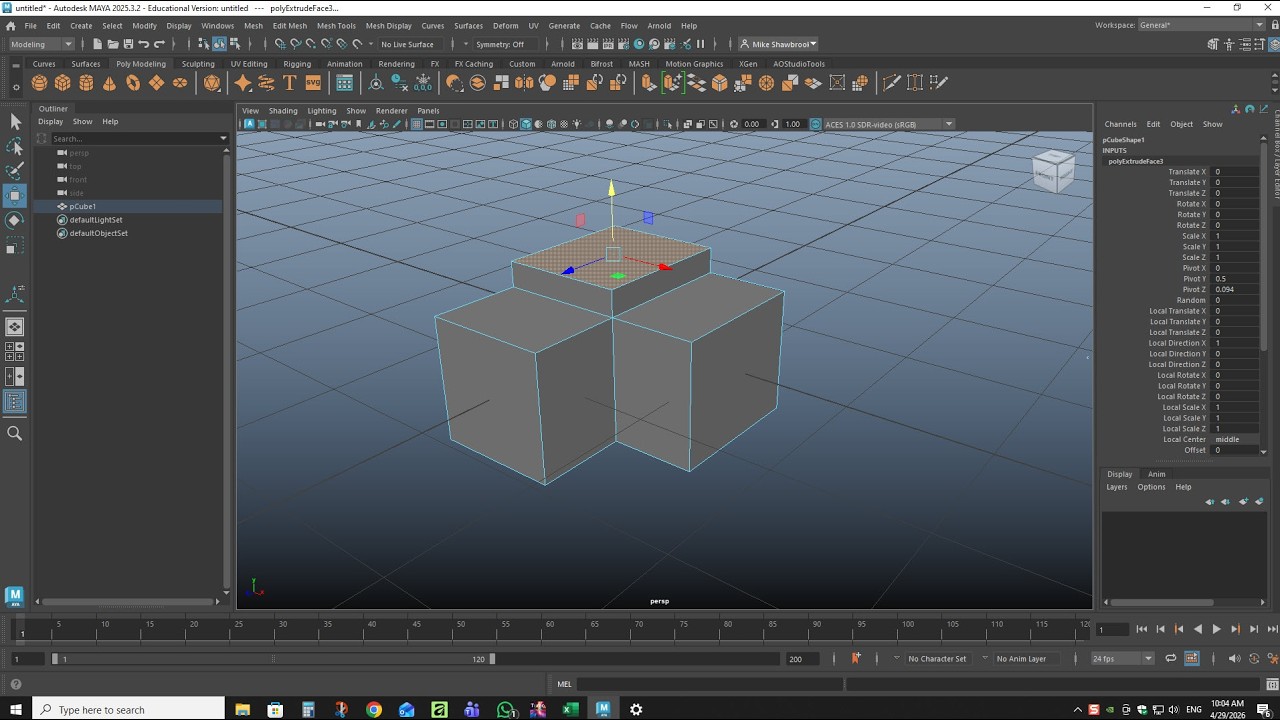The image size is (1280, 720).
Task: Open Layers menu in the layer editor
Action: pyautogui.click(x=1117, y=487)
